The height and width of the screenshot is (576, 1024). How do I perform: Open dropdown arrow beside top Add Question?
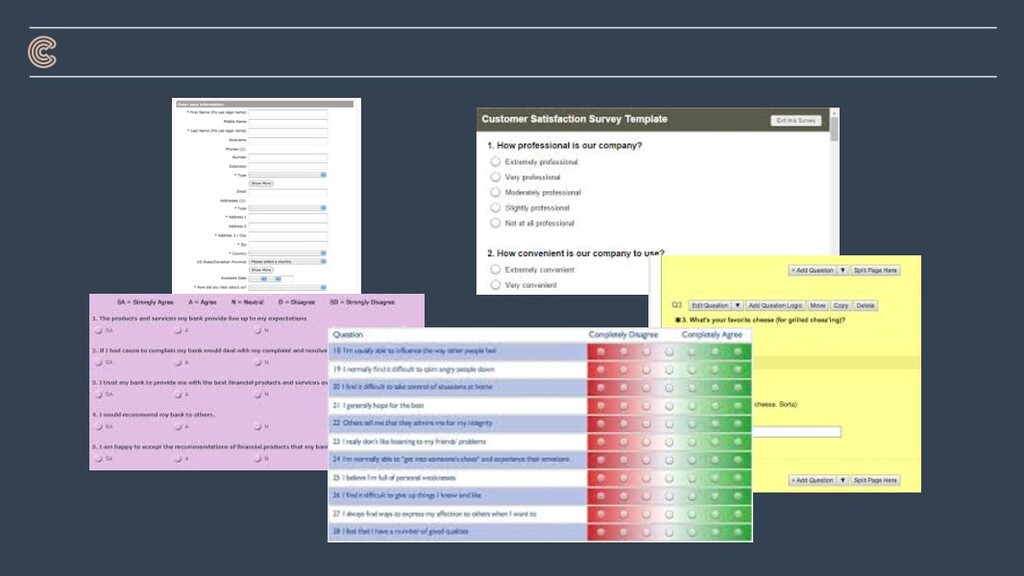tap(842, 270)
